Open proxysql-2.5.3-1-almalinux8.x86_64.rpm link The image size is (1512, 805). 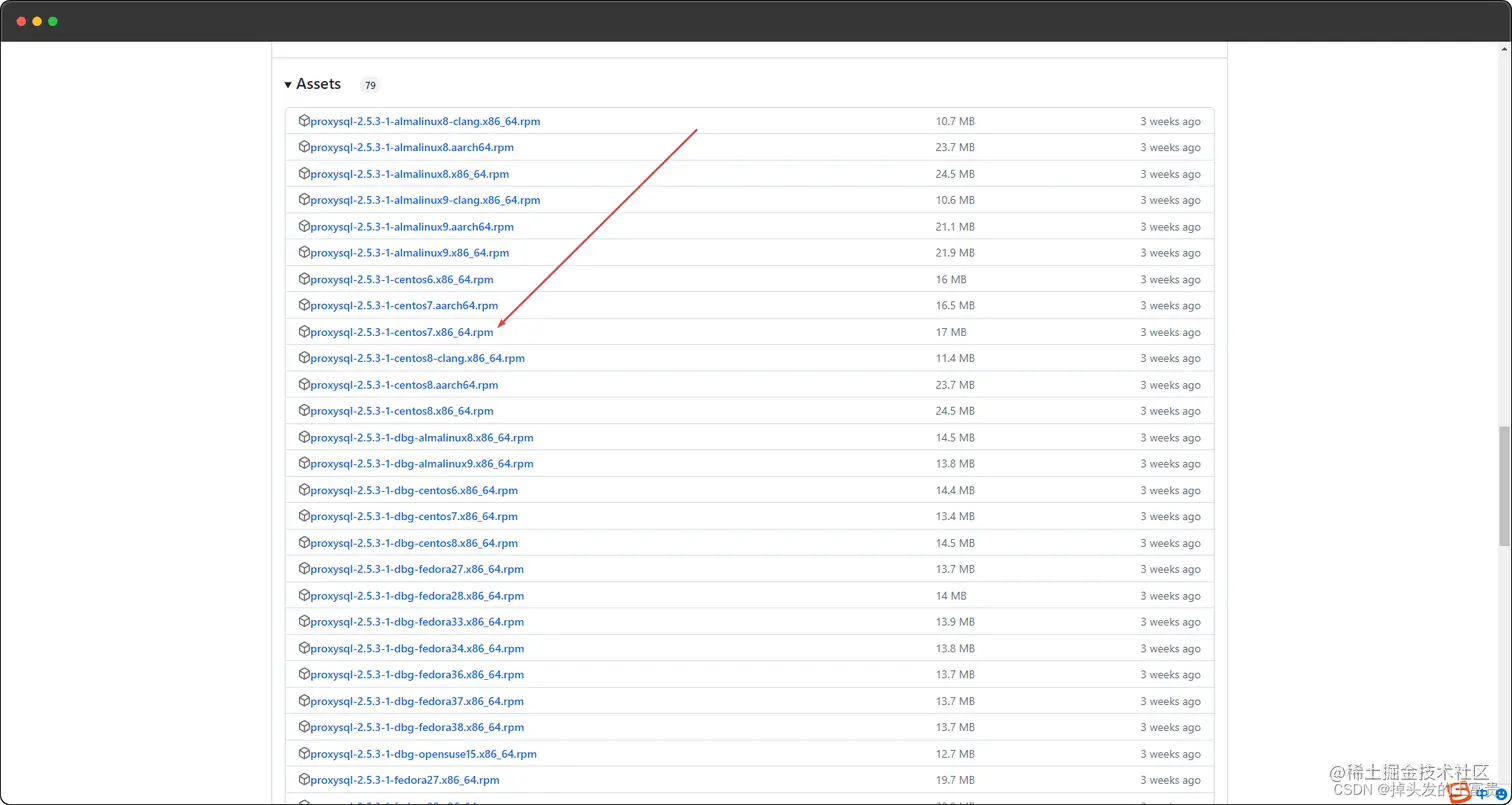[409, 174]
